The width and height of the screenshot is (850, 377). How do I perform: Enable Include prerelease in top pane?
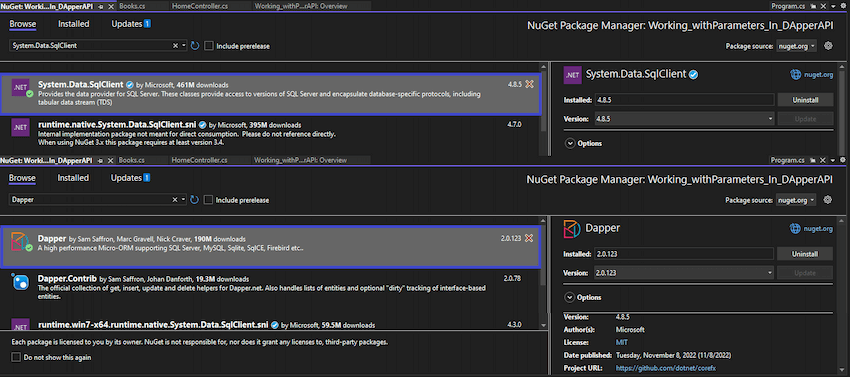pyautogui.click(x=209, y=46)
